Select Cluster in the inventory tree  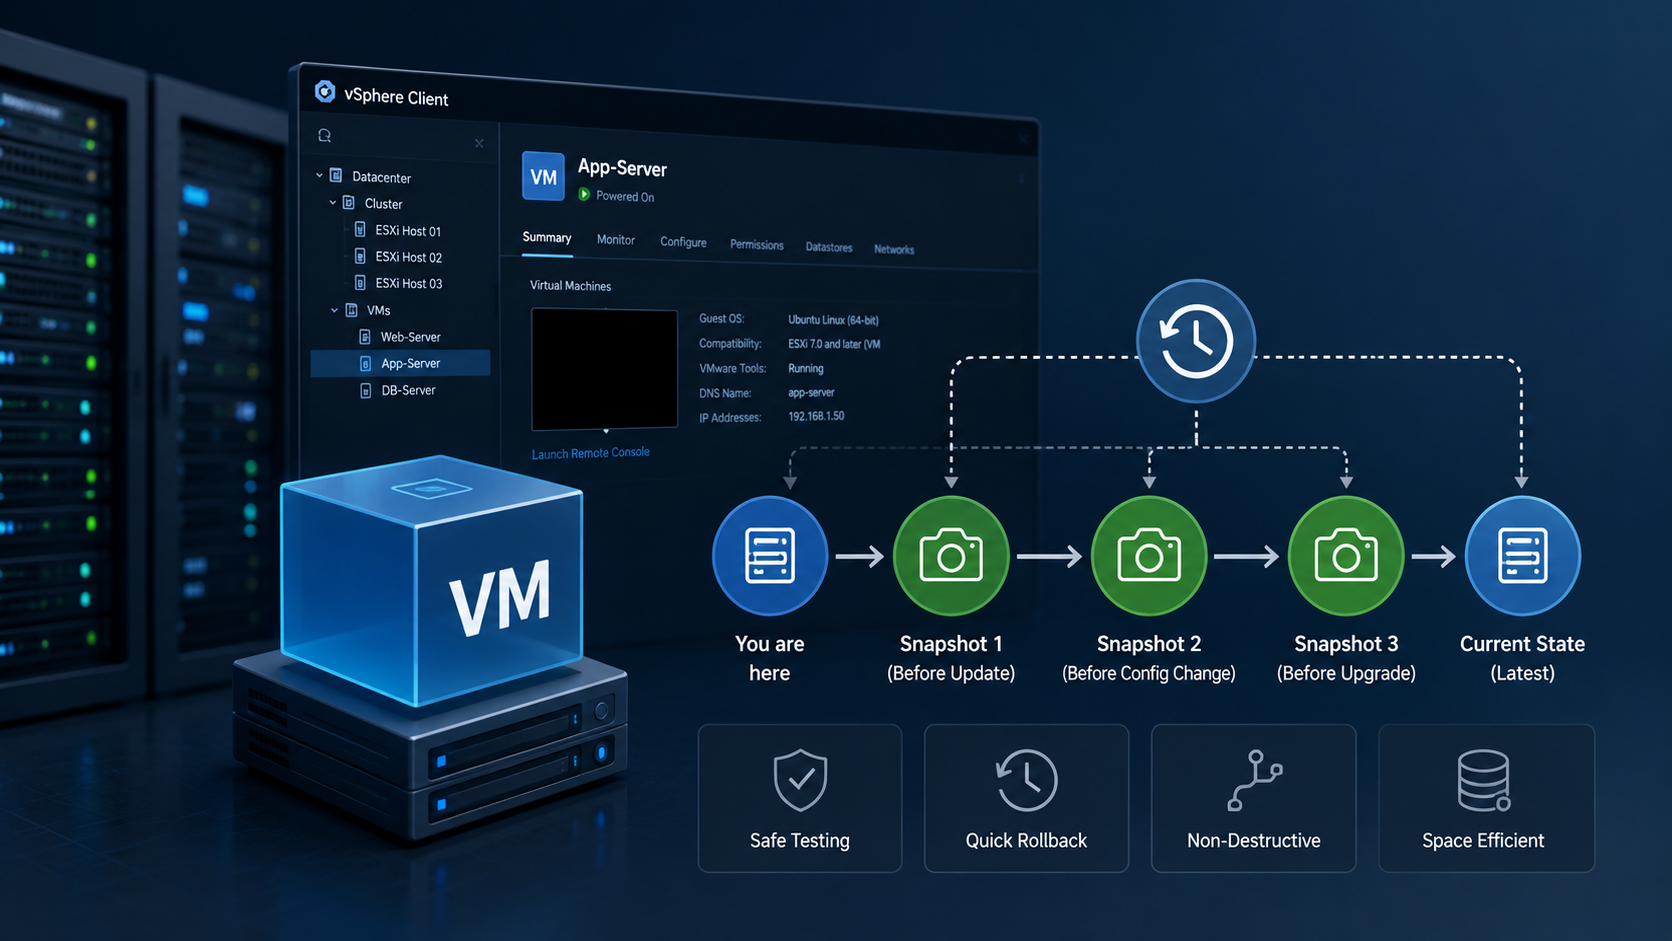pos(383,204)
